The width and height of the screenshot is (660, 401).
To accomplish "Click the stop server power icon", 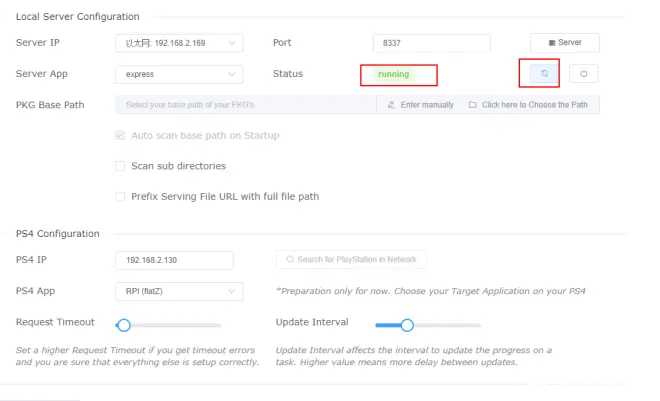I will pyautogui.click(x=583, y=74).
